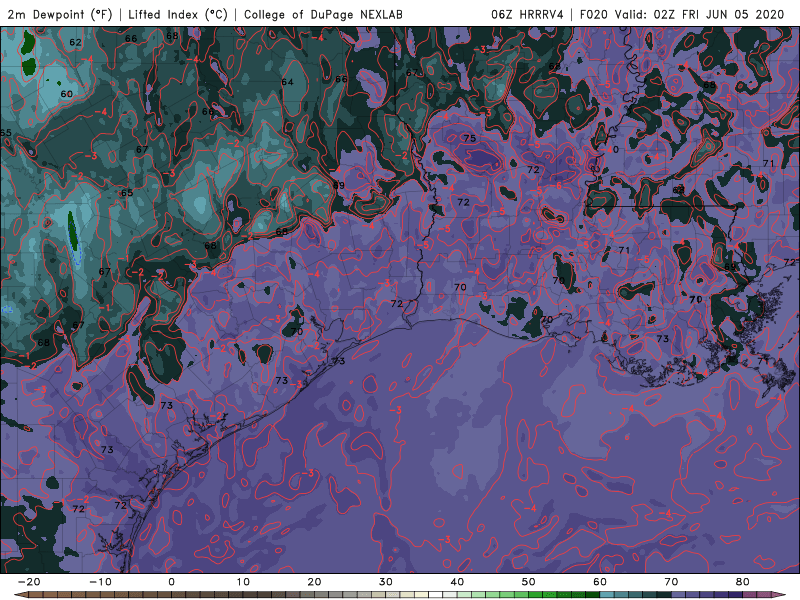The height and width of the screenshot is (600, 800).
Task: Click the right arrow end of the color bar
Action: [778, 595]
